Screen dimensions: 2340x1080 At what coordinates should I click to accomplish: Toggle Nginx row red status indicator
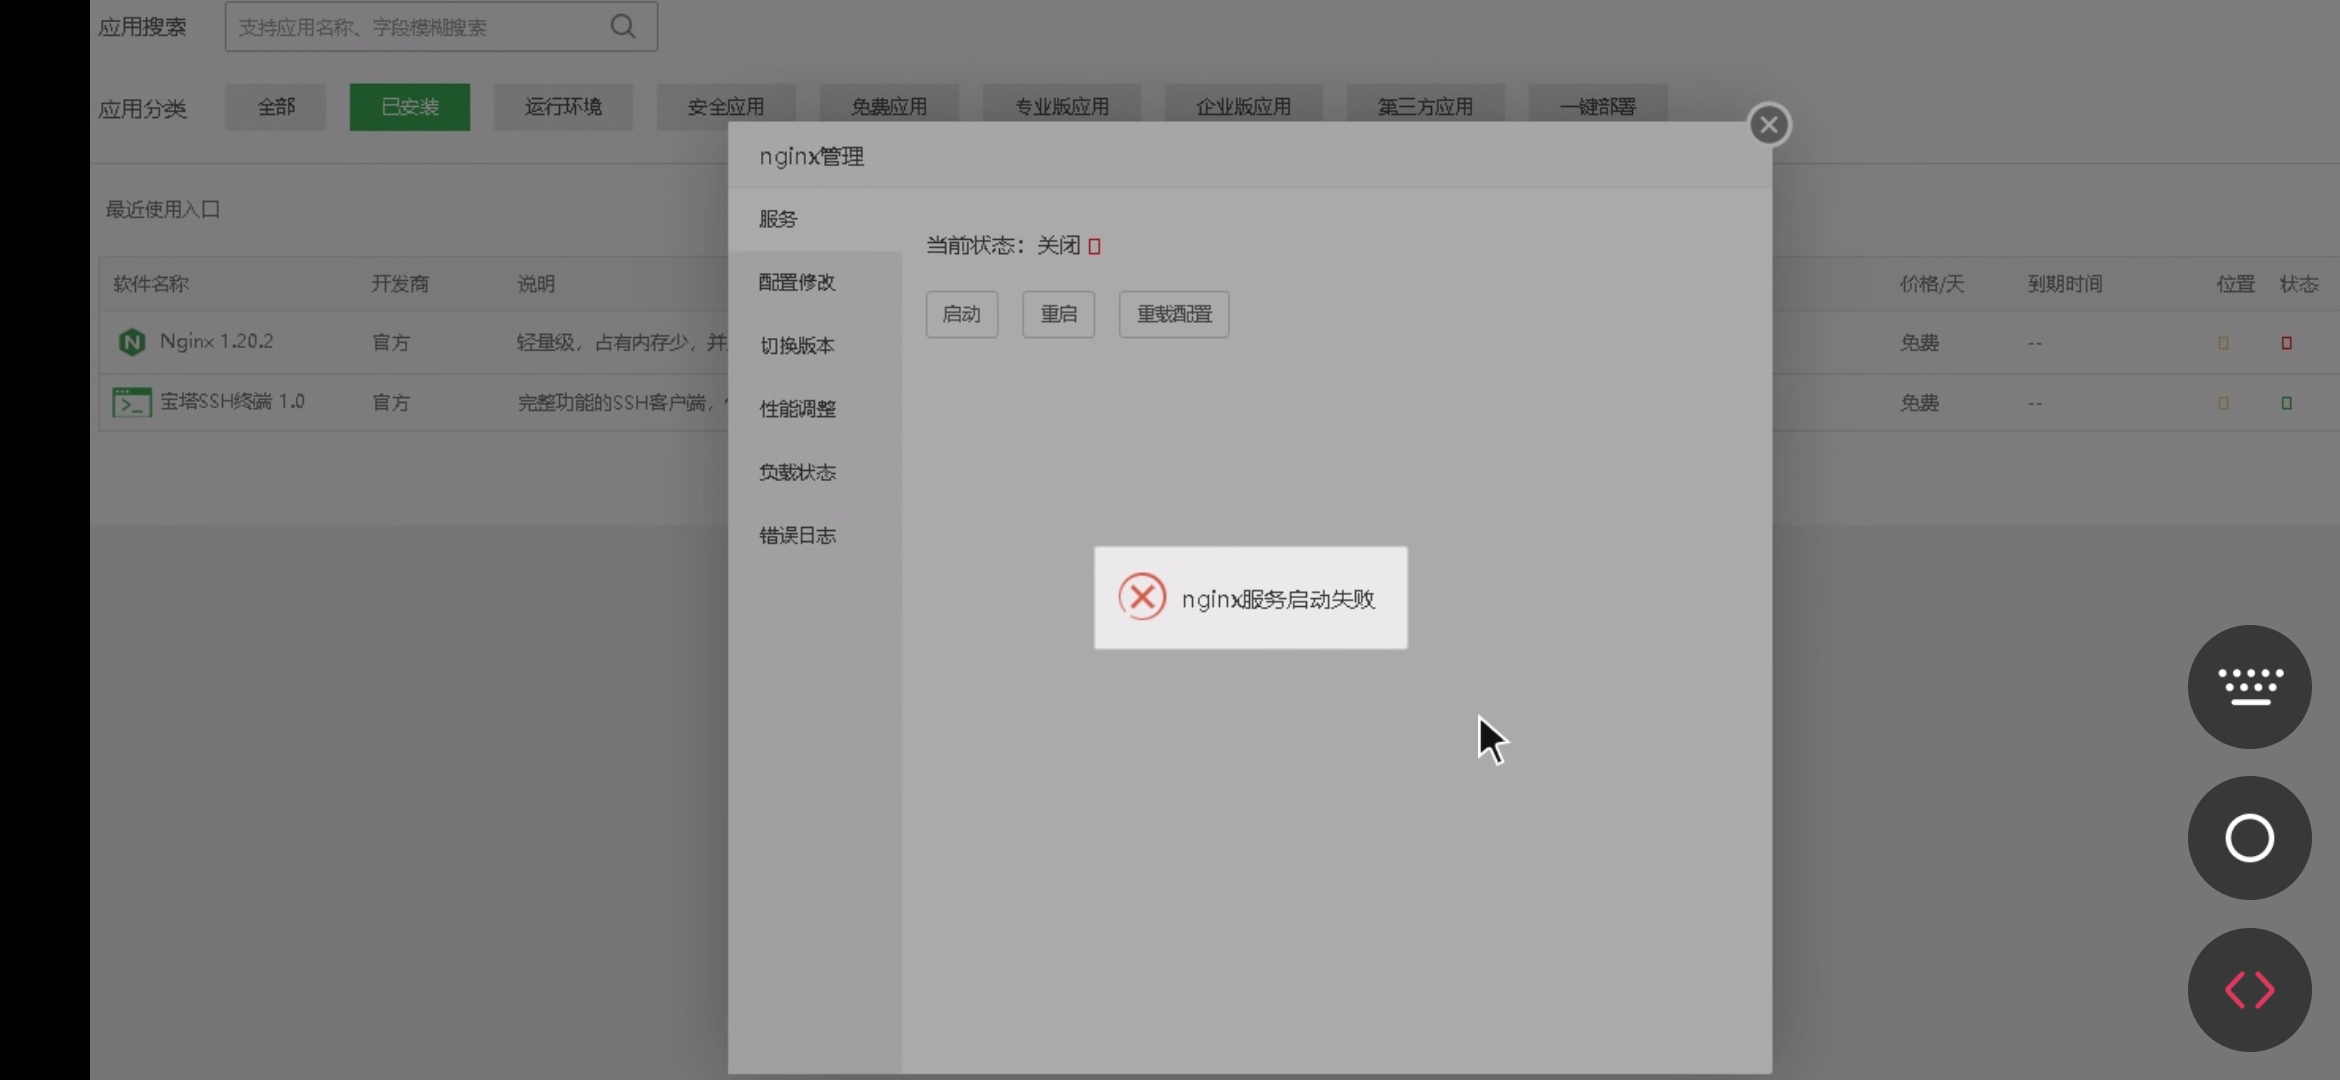[2286, 343]
